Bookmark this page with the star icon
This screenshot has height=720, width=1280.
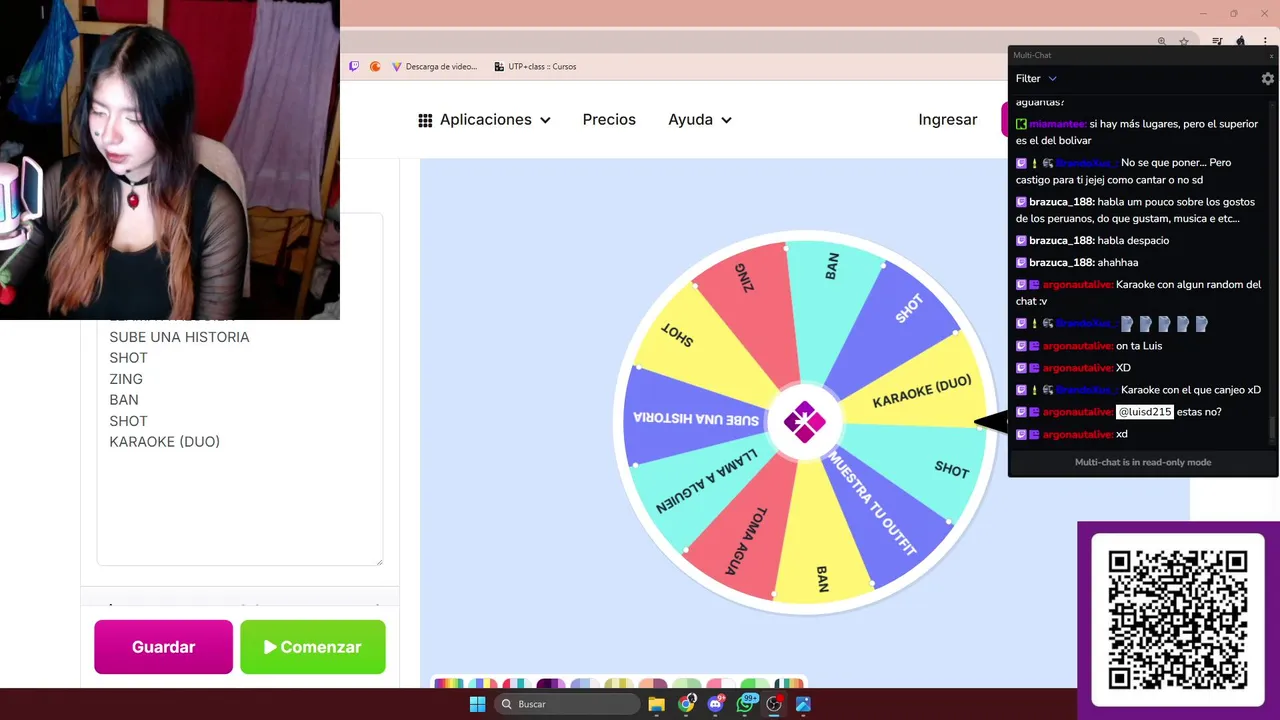coord(1184,41)
